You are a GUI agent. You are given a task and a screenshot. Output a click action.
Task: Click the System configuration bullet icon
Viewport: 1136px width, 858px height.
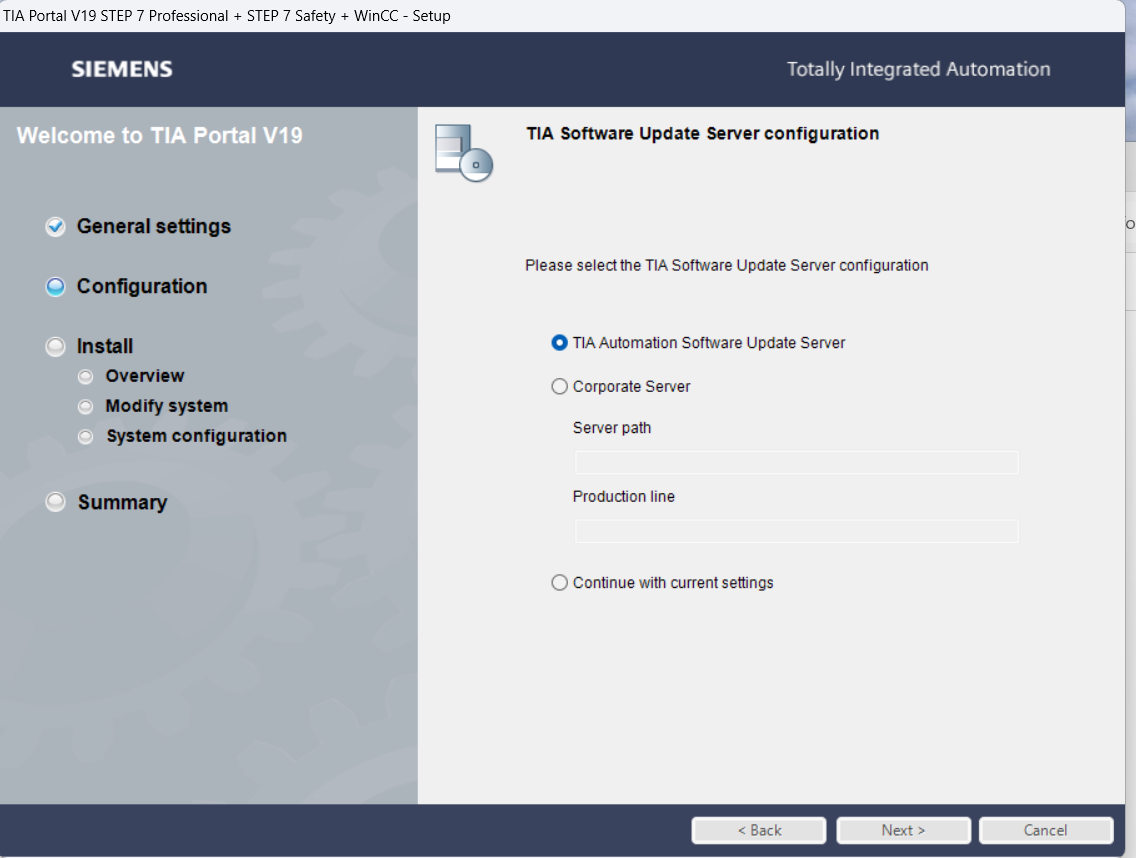click(x=85, y=436)
